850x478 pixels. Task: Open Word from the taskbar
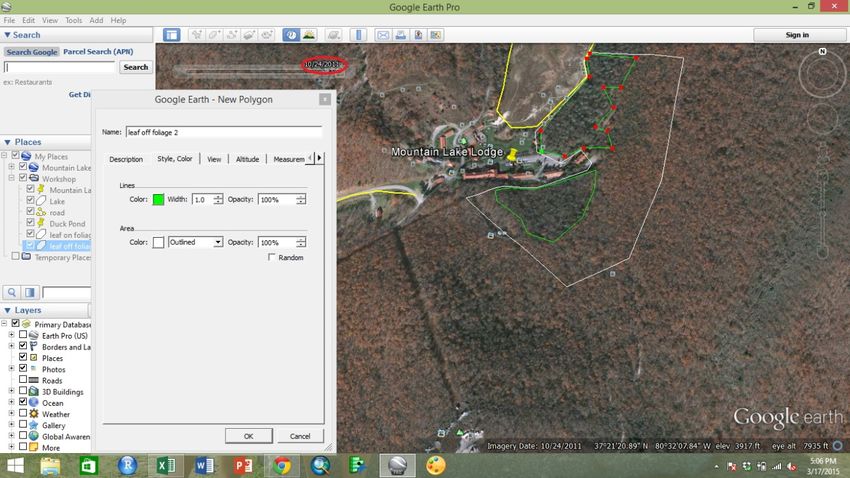pyautogui.click(x=204, y=466)
